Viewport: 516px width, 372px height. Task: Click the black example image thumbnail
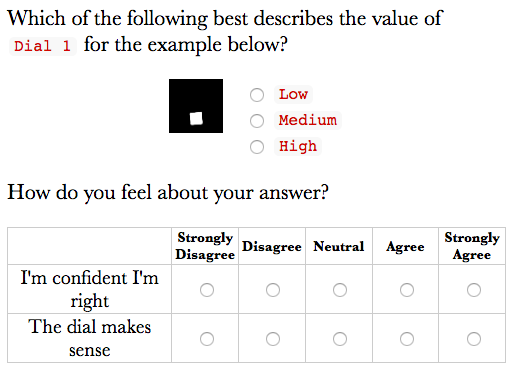[x=196, y=106]
